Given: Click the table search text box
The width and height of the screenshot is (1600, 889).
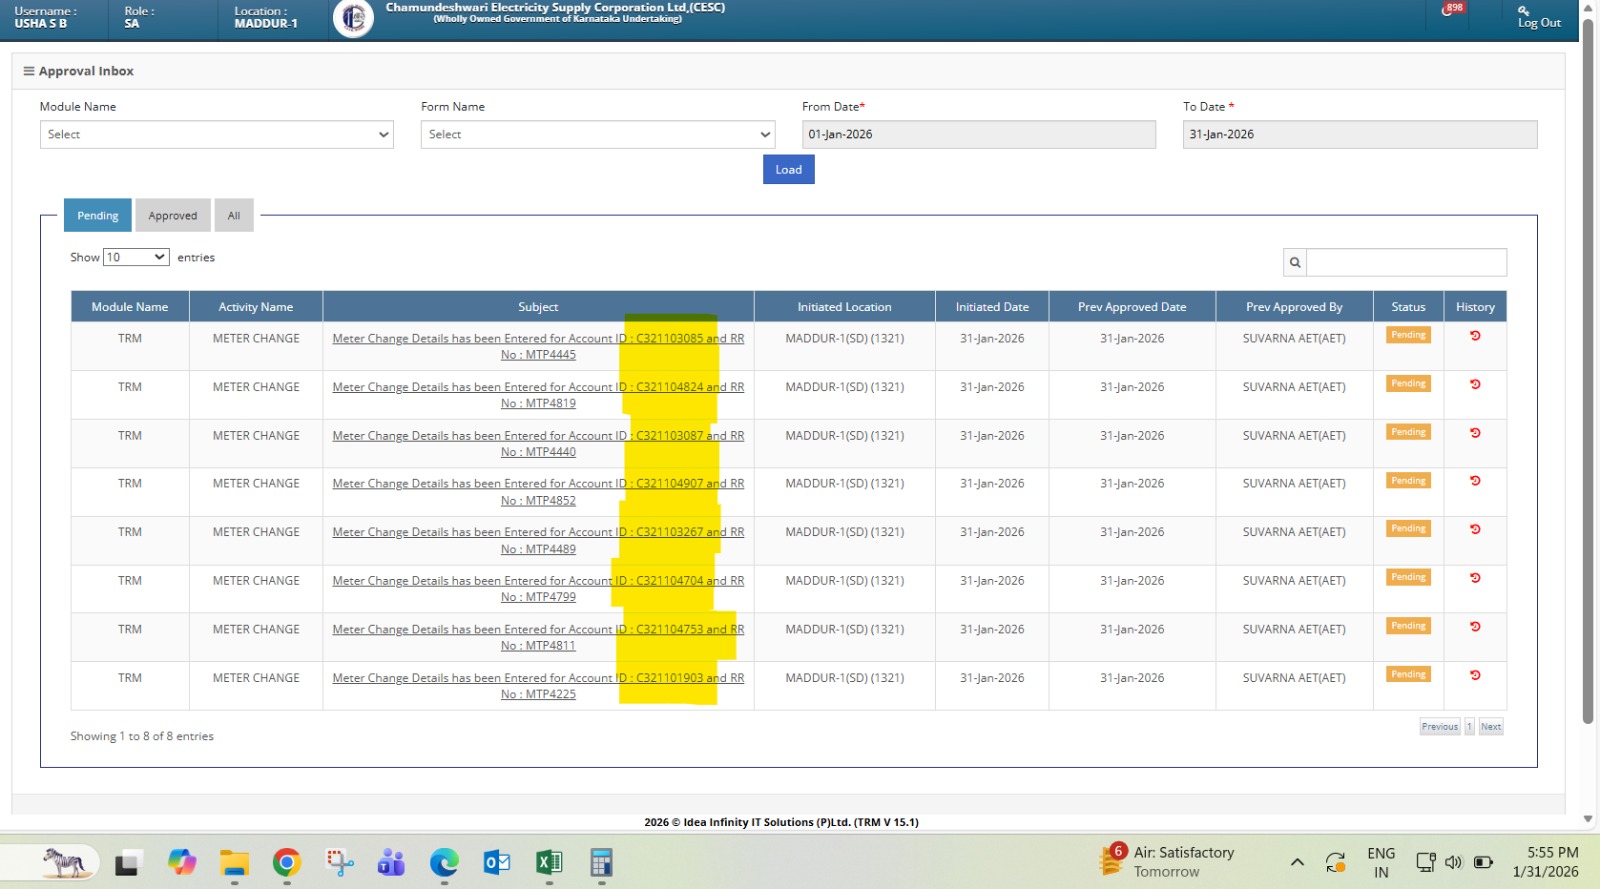Looking at the screenshot, I should 1406,262.
